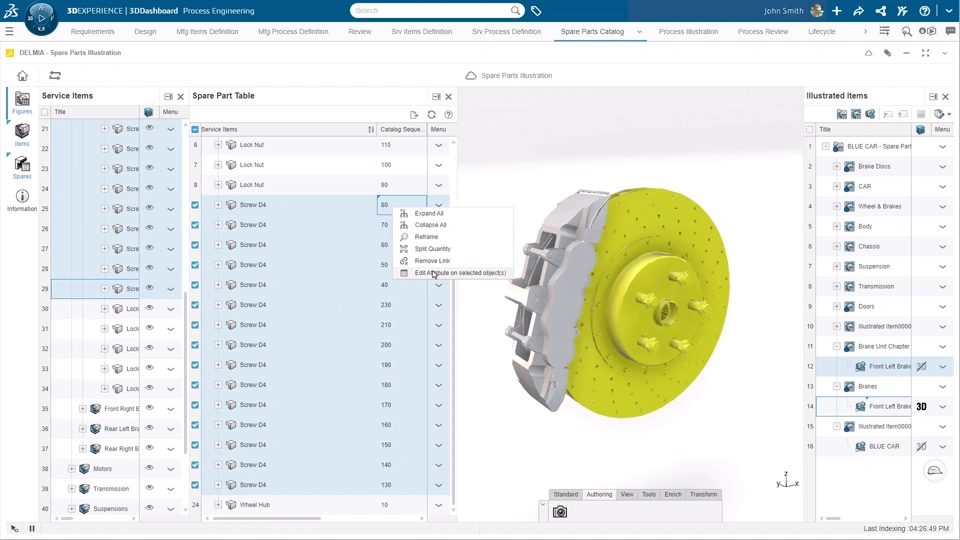Uncheck the Screw D4 row with sequence 130
Image resolution: width=960 pixels, height=540 pixels.
(195, 485)
